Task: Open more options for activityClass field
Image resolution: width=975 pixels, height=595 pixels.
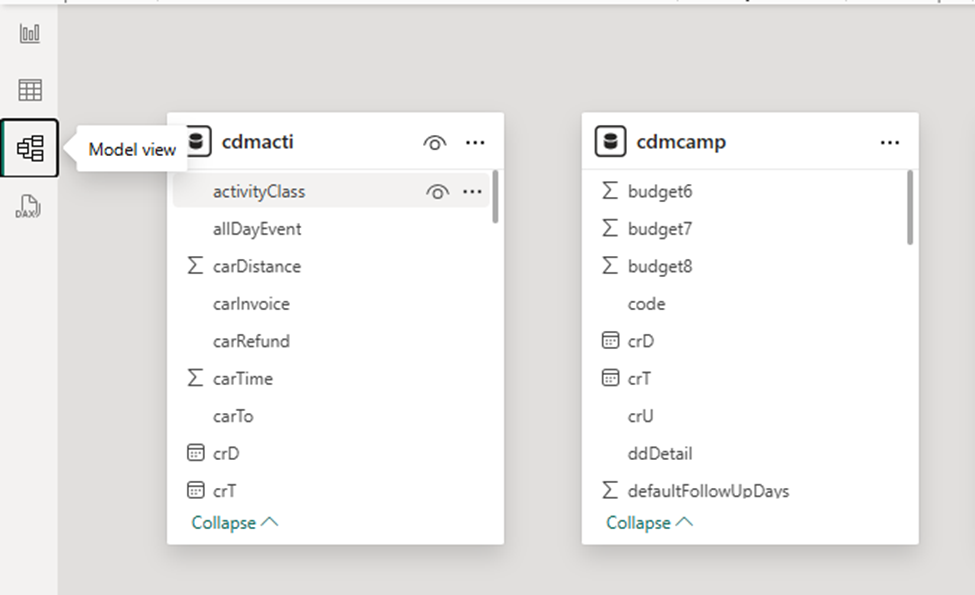Action: coord(472,192)
